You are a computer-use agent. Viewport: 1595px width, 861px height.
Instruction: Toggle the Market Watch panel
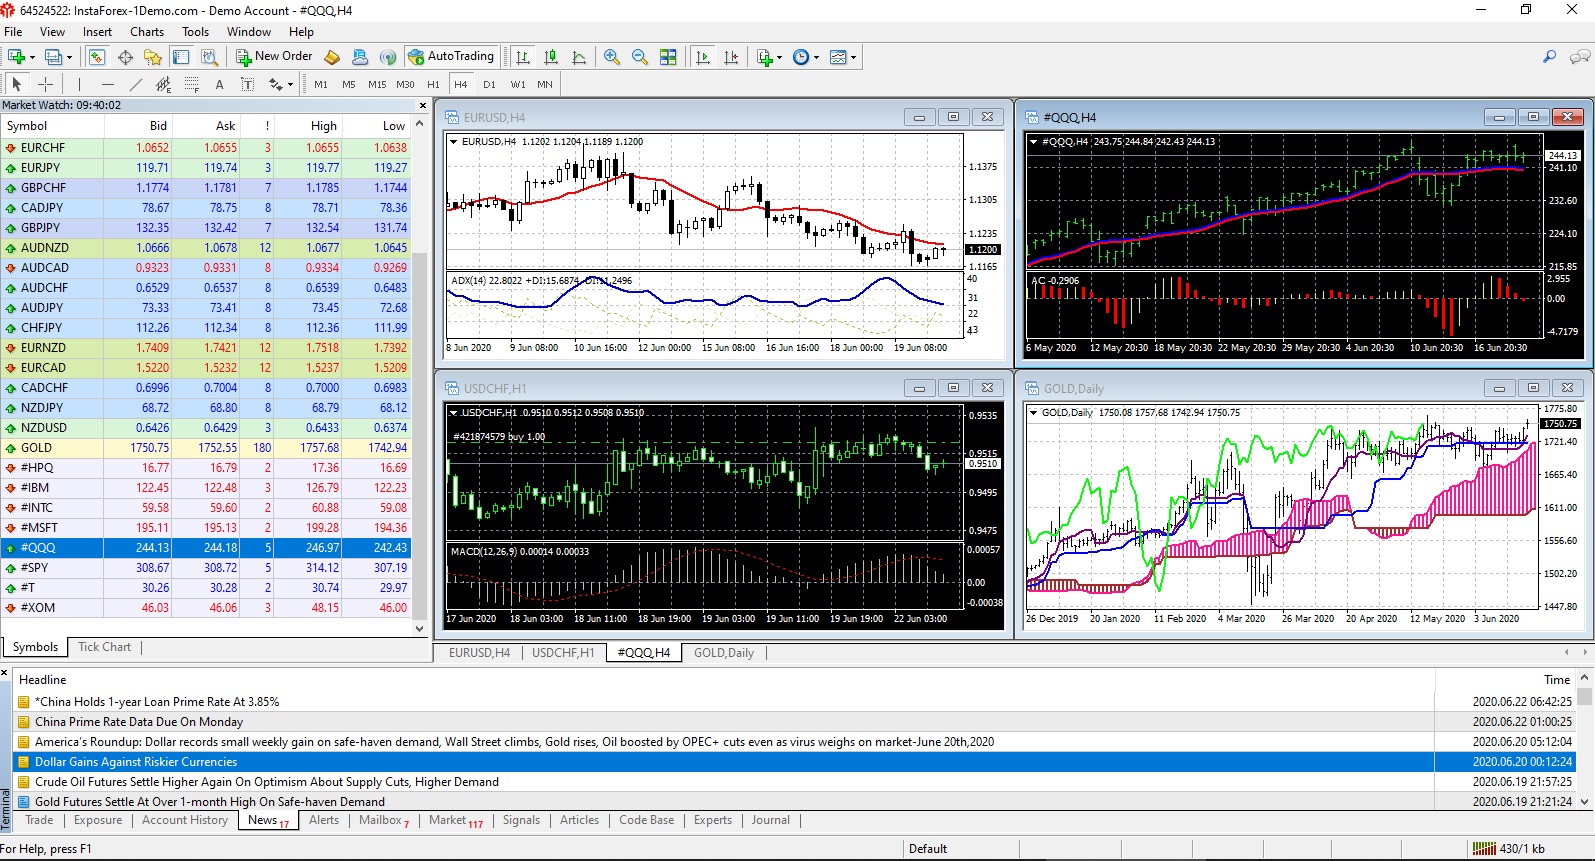pos(97,57)
